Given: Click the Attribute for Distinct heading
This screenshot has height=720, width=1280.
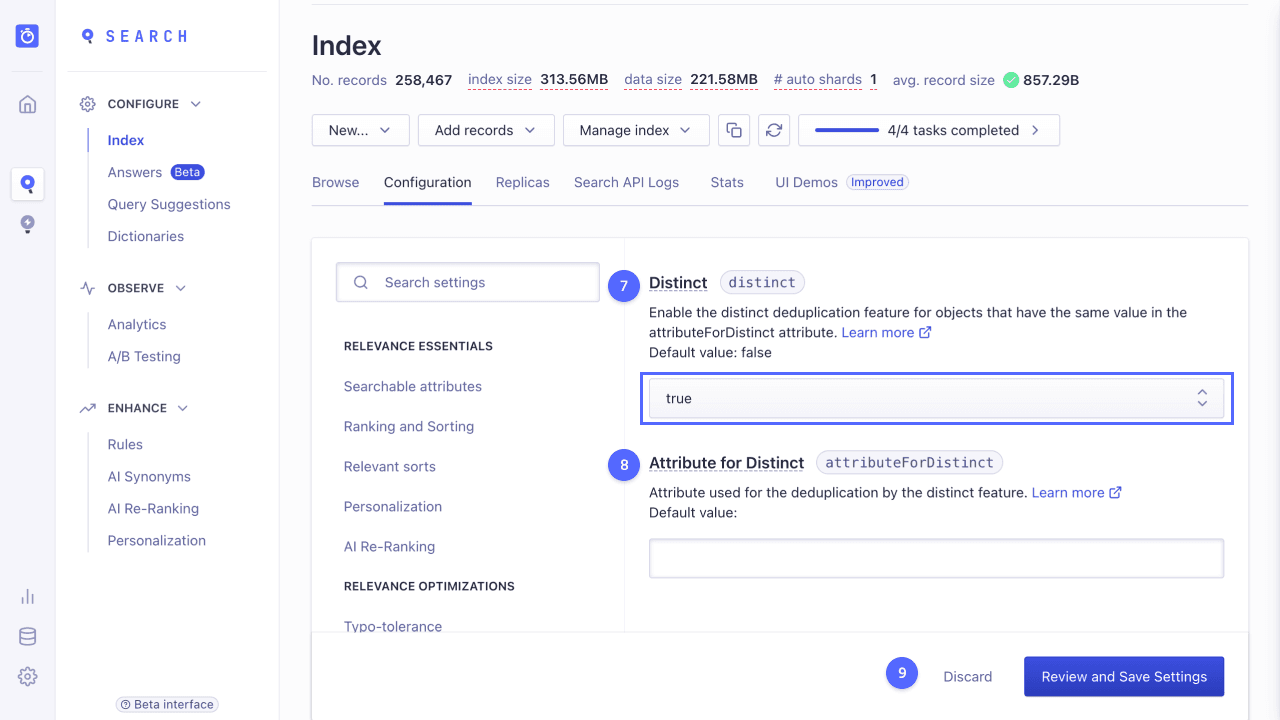Looking at the screenshot, I should (726, 463).
